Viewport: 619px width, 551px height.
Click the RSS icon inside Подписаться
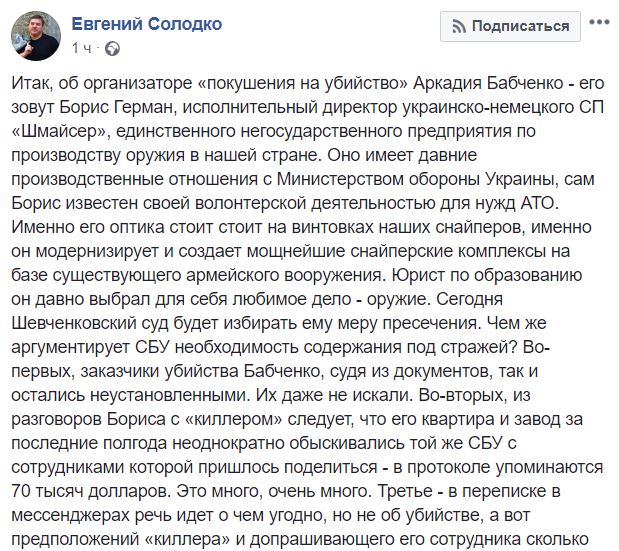point(459,26)
